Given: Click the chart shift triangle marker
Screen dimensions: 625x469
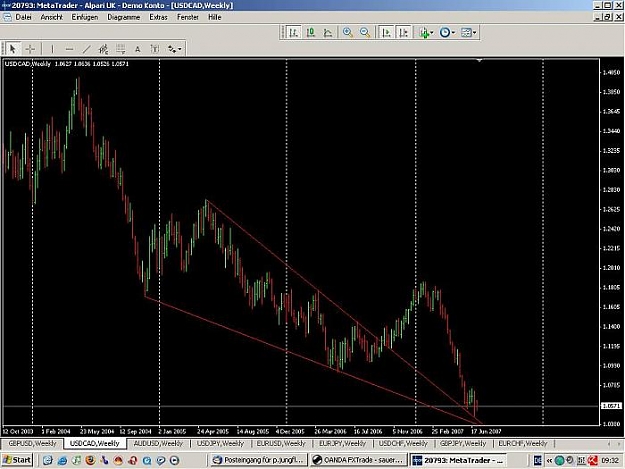Looking at the screenshot, I should point(480,61).
